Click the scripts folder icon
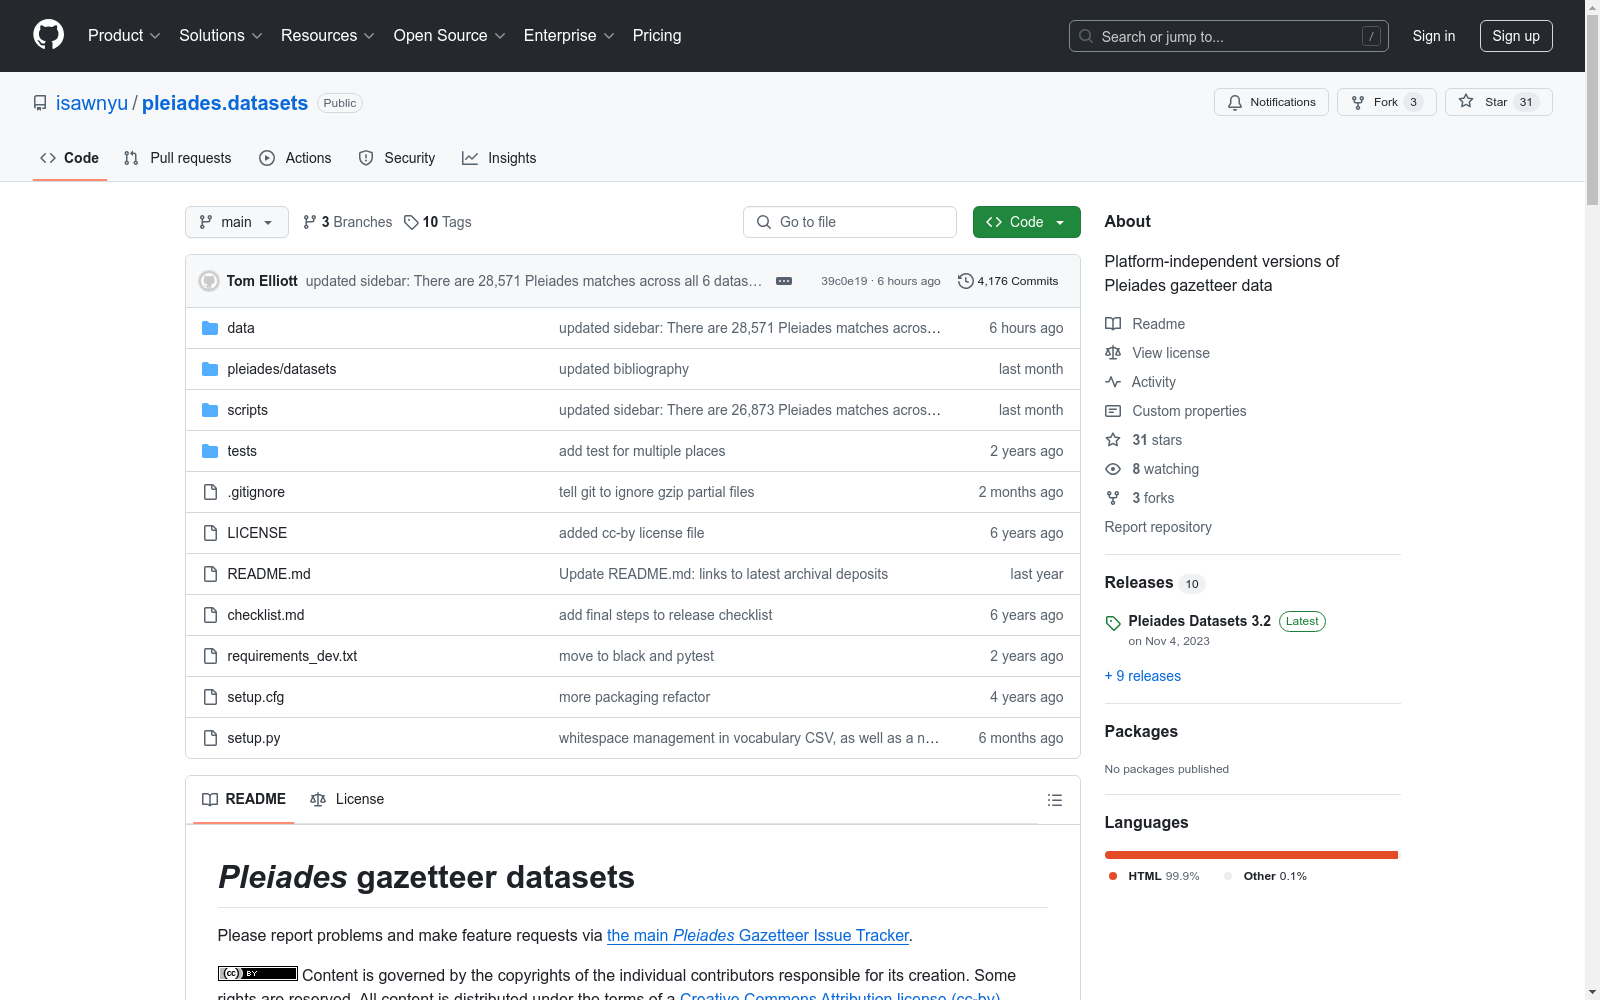Viewport: 1600px width, 1000px height. pos(210,410)
